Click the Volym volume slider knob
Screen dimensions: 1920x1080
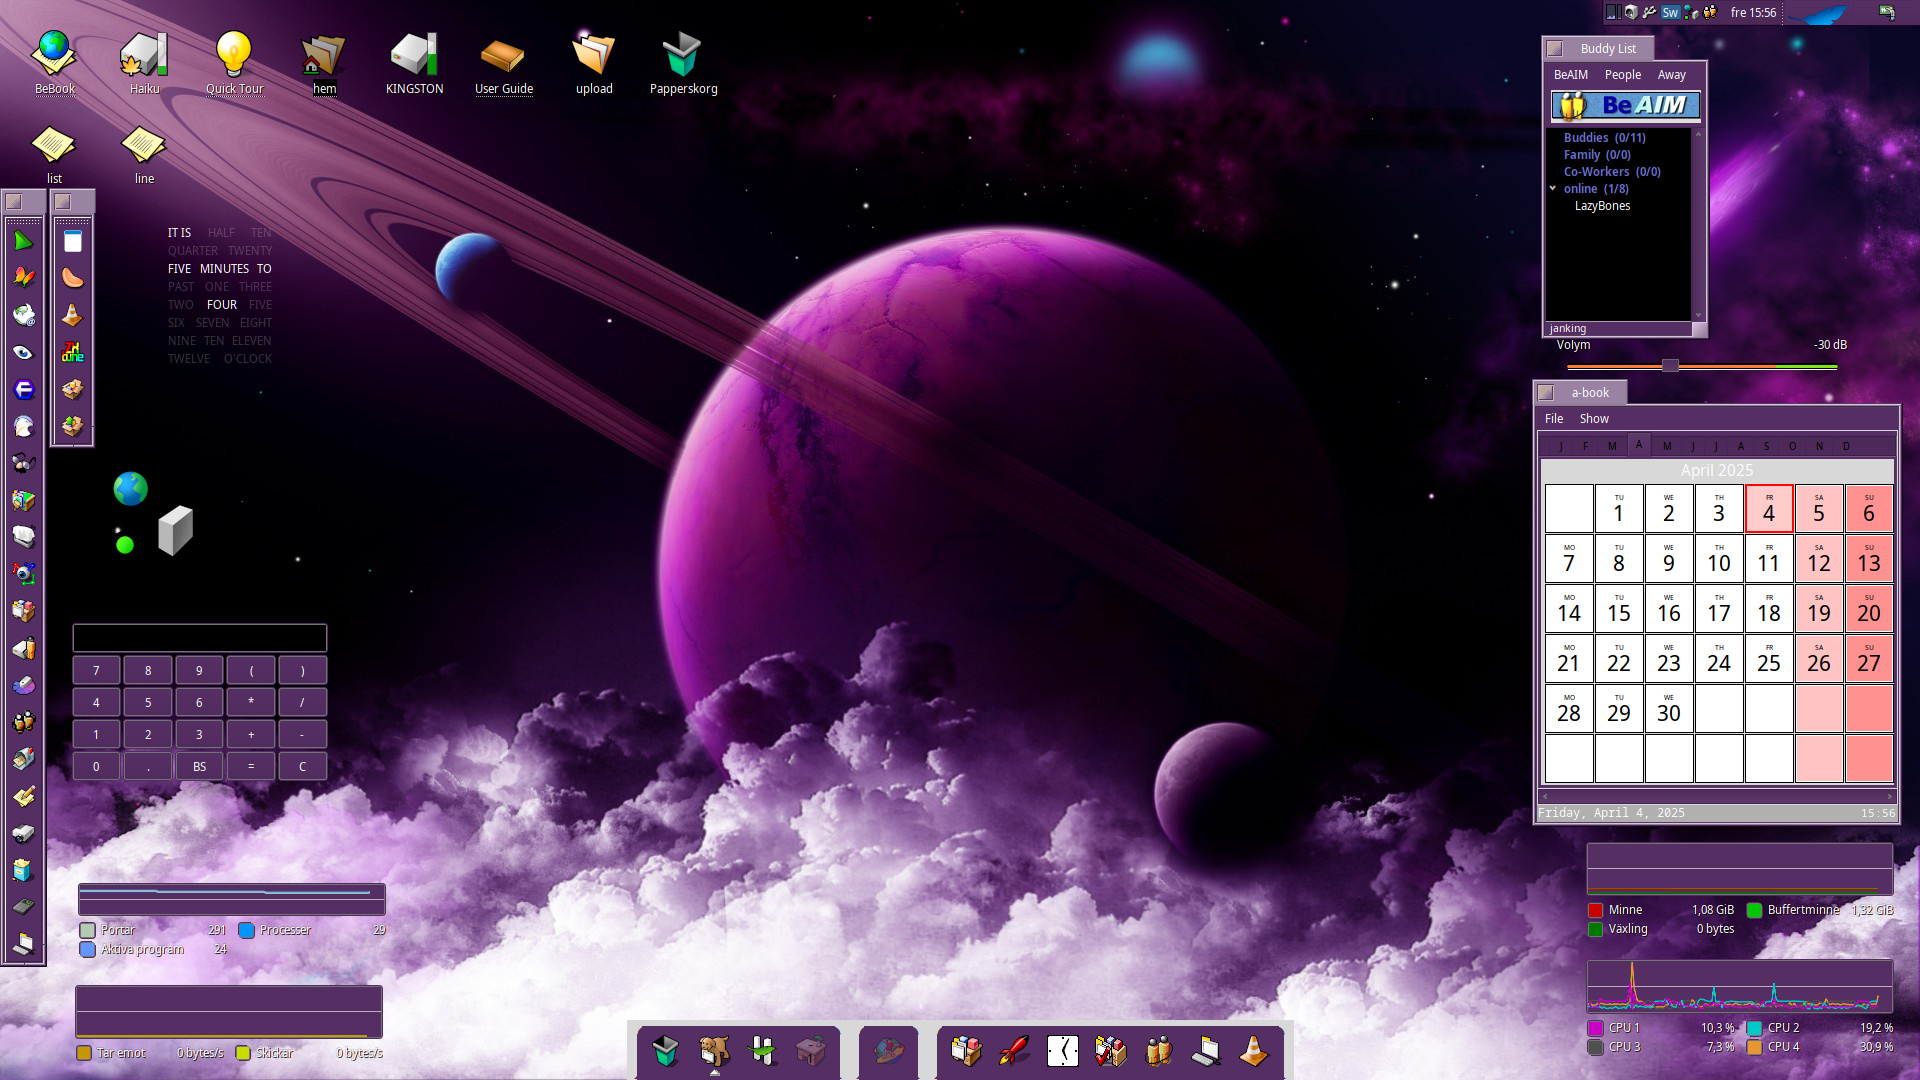[1670, 366]
